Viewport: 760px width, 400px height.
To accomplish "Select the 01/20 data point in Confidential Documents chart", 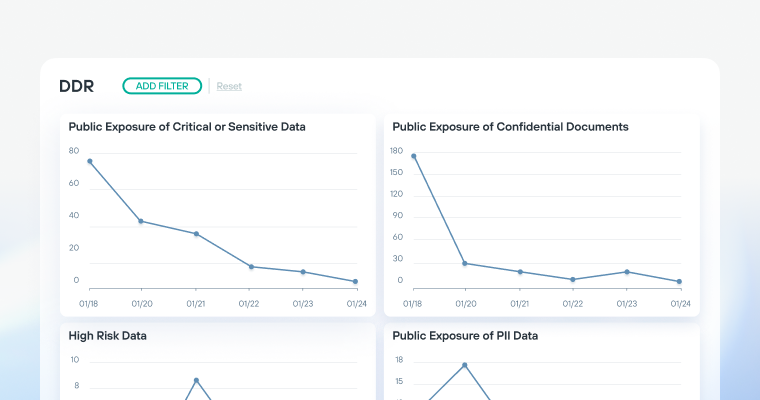I will click(x=465, y=263).
